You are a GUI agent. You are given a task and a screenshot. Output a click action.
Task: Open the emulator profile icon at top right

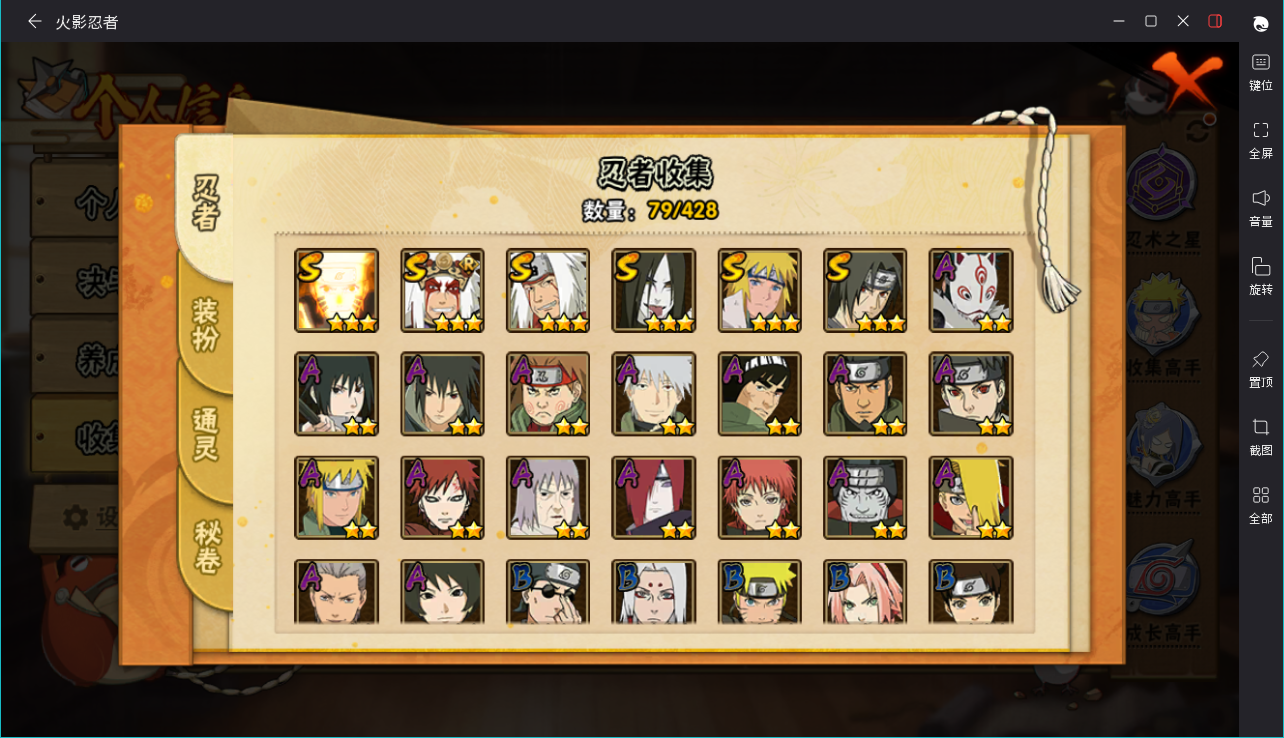pyautogui.click(x=1261, y=23)
